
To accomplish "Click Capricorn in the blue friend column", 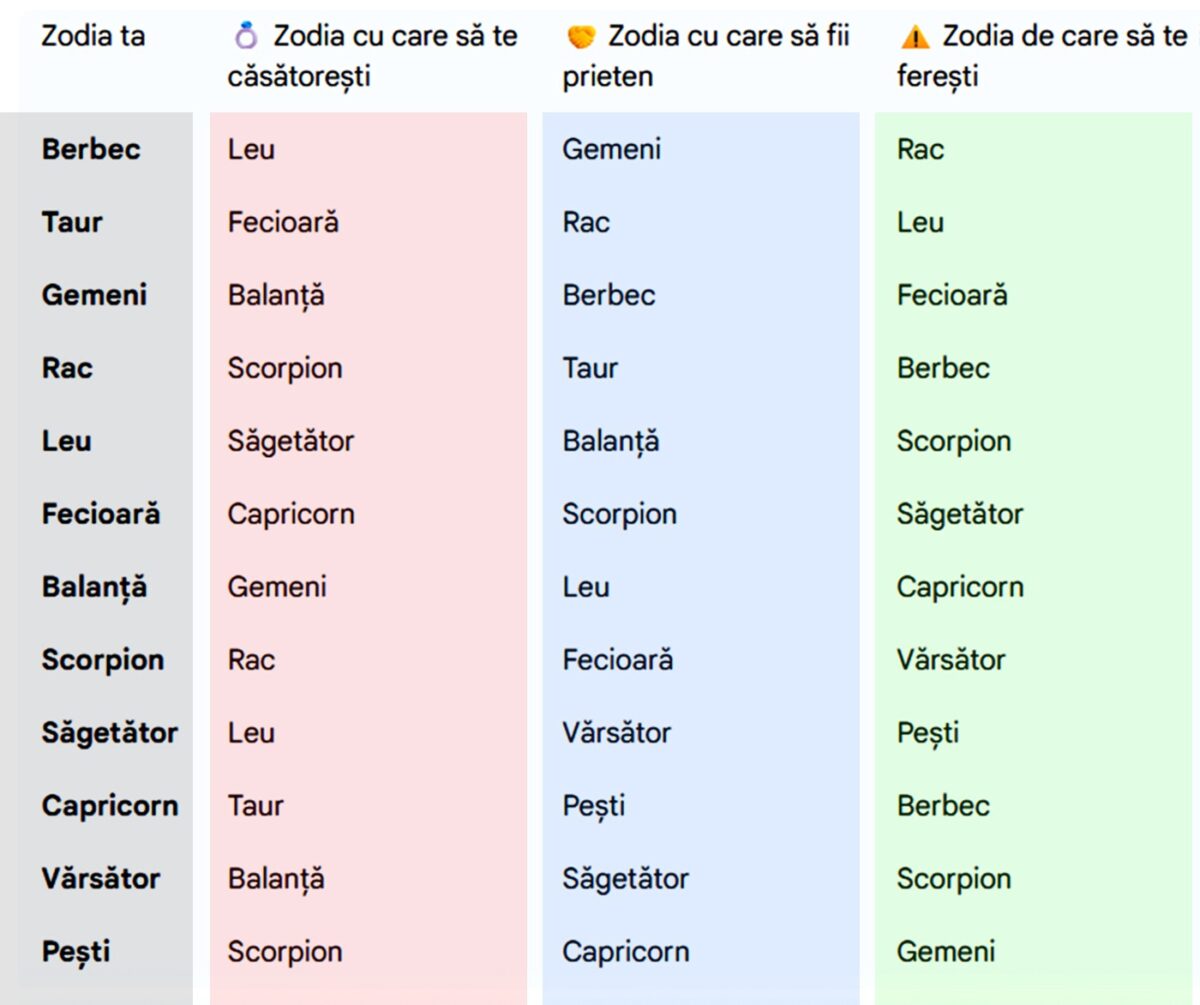I will pyautogui.click(x=625, y=952).
